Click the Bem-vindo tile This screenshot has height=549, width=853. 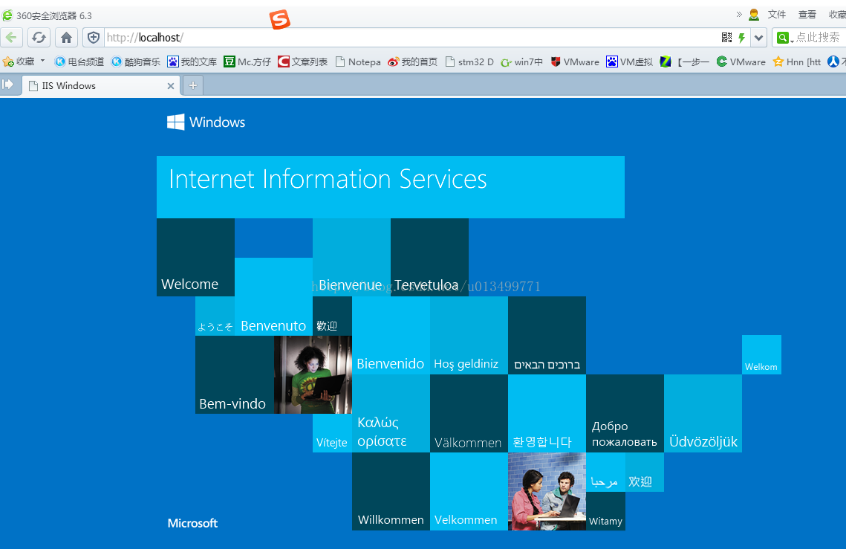click(234, 375)
